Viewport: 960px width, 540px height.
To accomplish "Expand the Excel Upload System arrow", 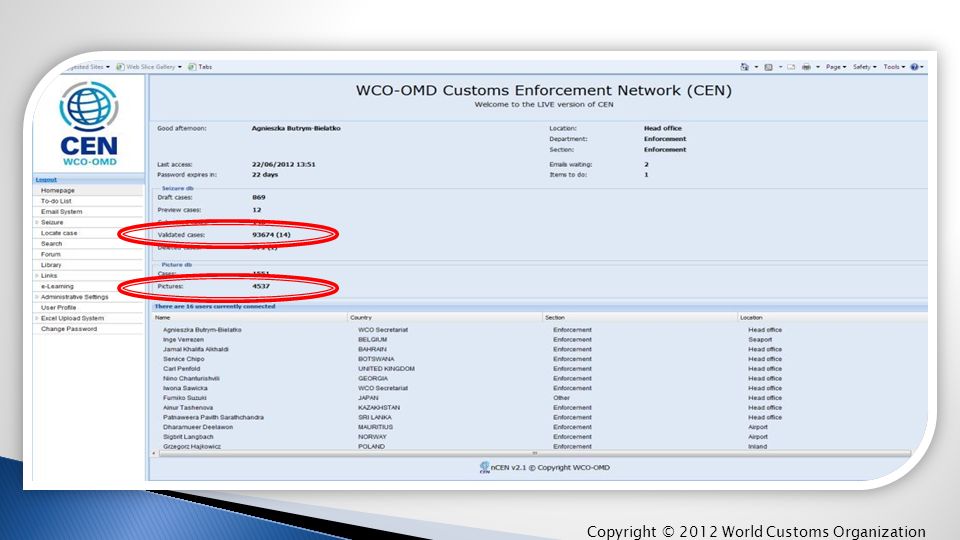I will [x=37, y=318].
